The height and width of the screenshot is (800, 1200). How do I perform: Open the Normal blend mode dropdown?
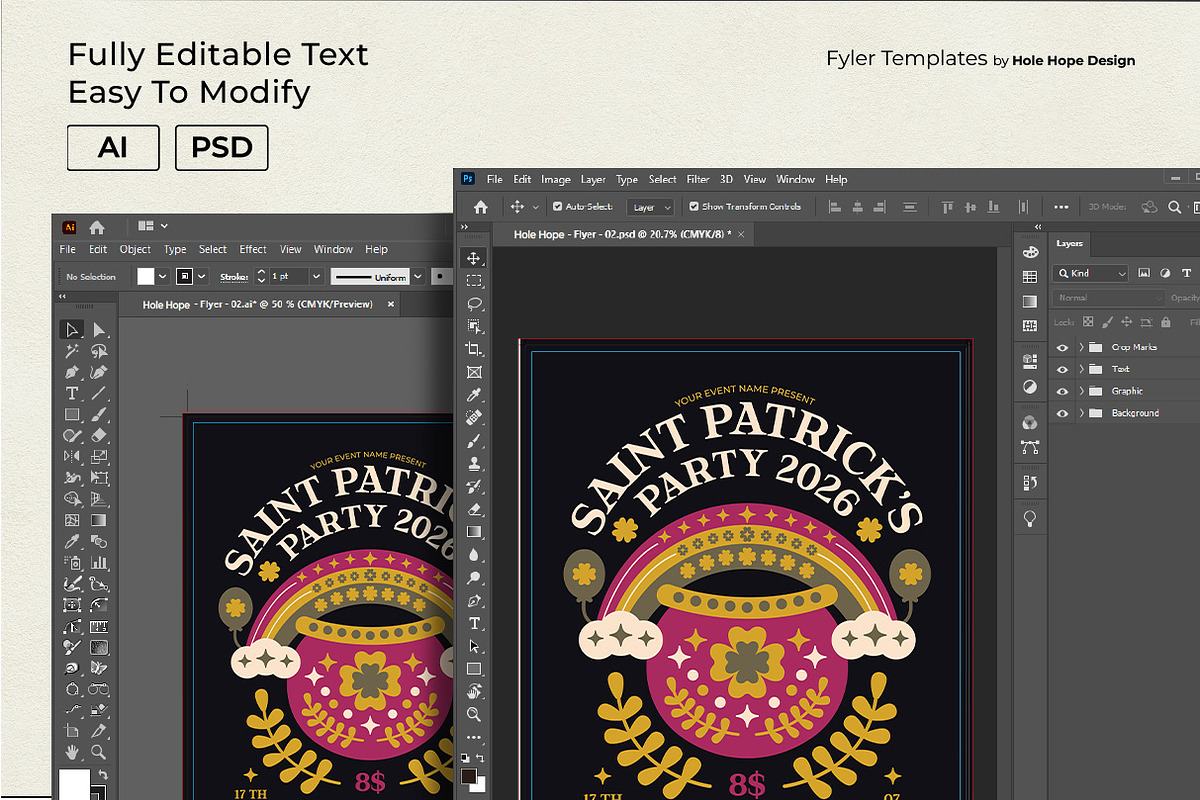coord(1110,298)
